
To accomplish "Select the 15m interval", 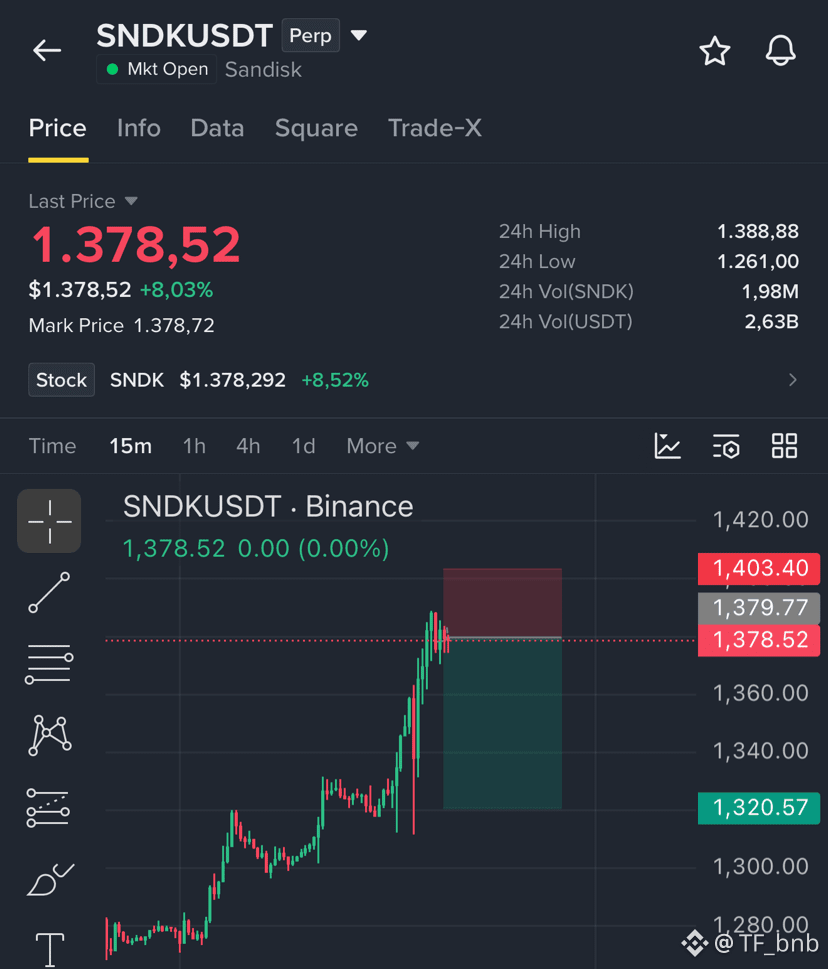I will pos(130,446).
